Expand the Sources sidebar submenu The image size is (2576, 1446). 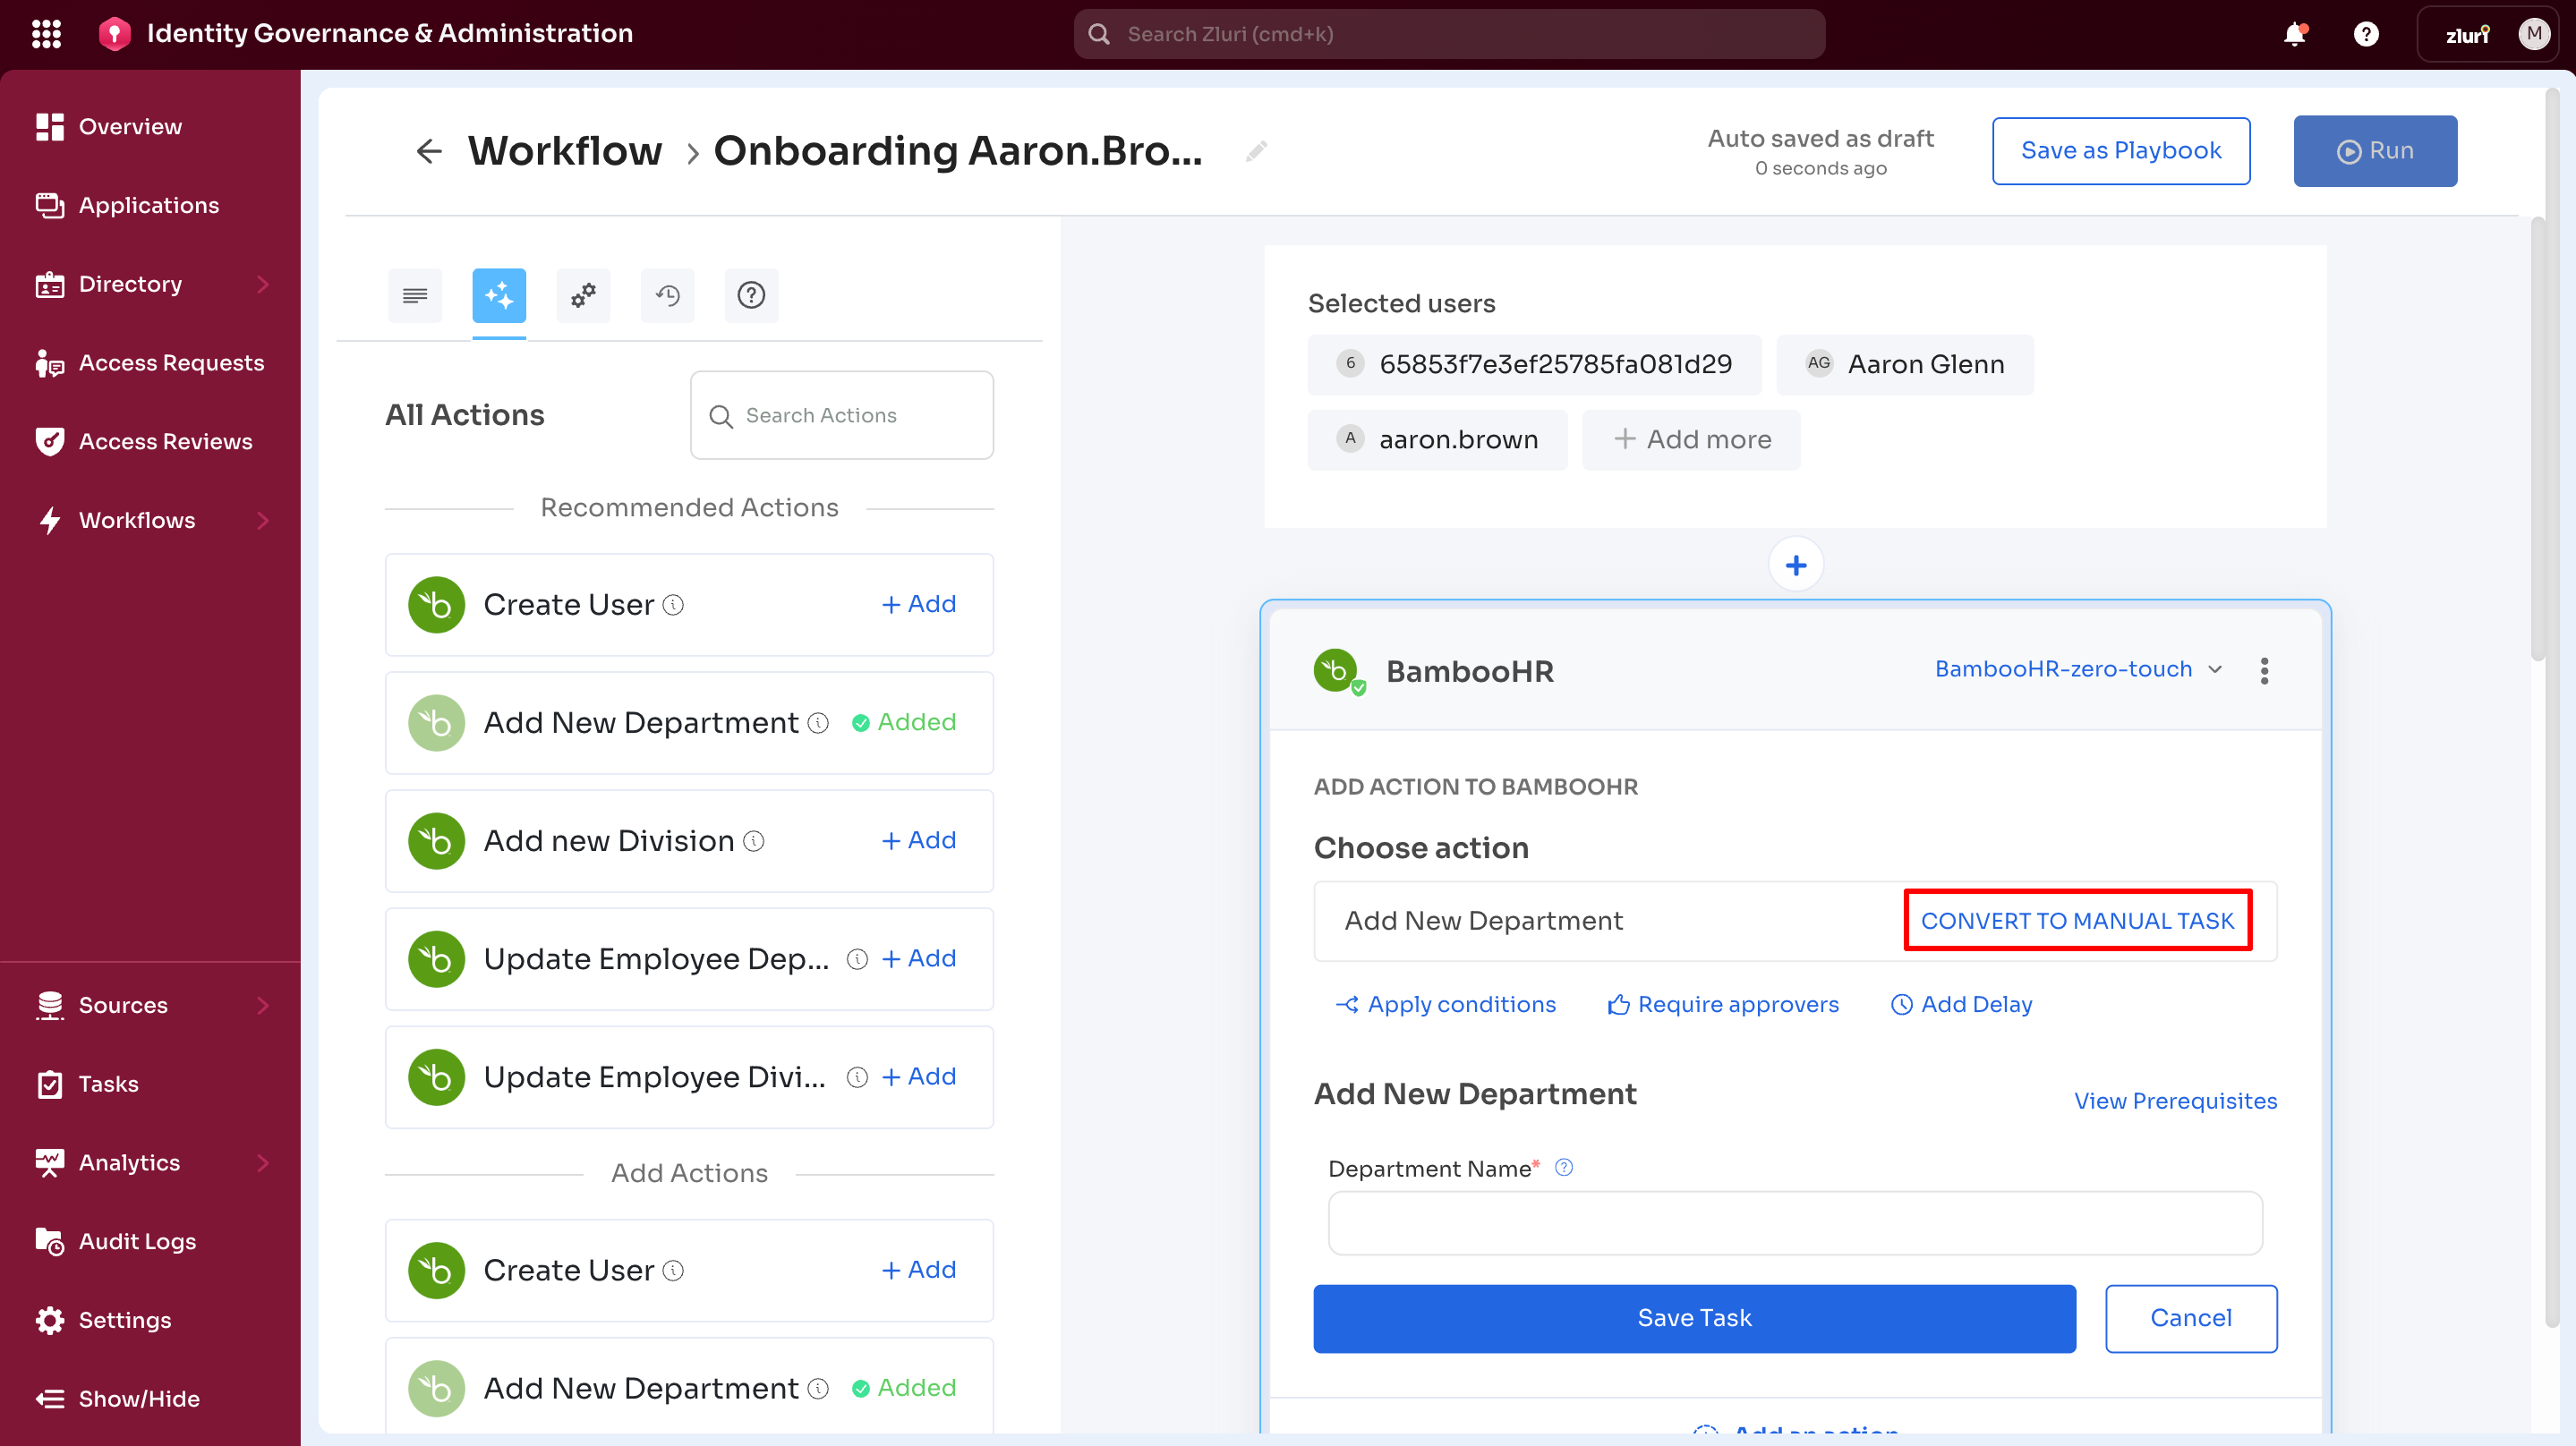(263, 1005)
